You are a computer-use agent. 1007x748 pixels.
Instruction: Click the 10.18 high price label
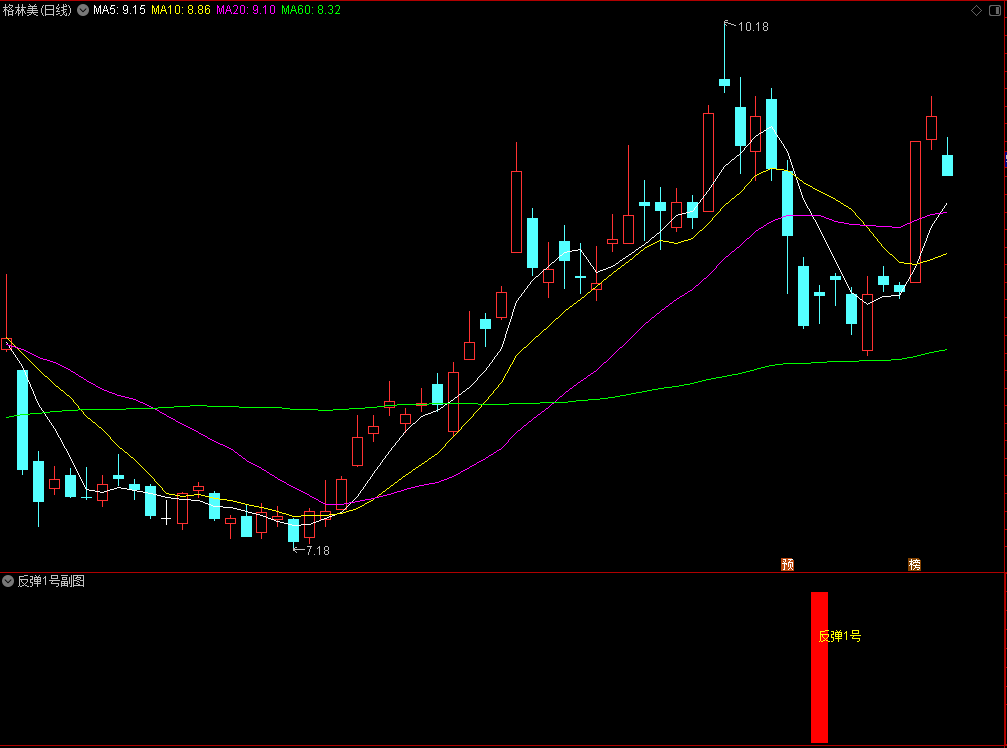click(x=753, y=27)
